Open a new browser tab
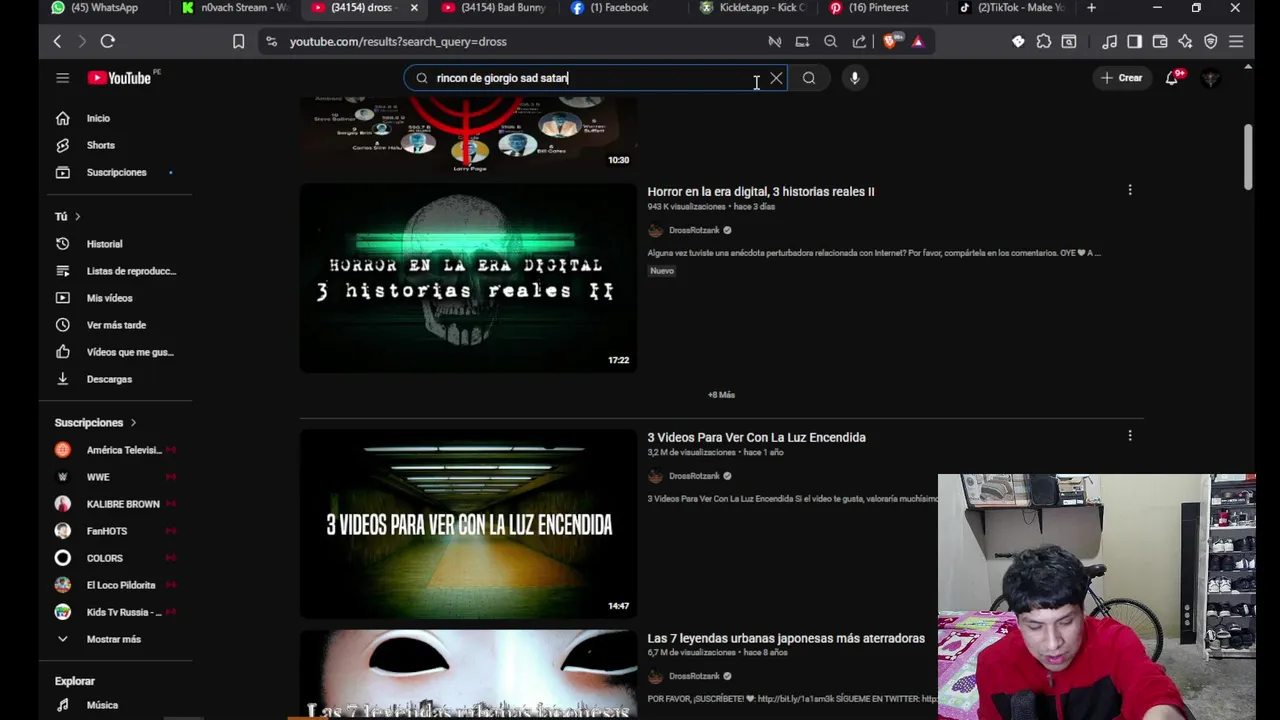 click(1091, 8)
